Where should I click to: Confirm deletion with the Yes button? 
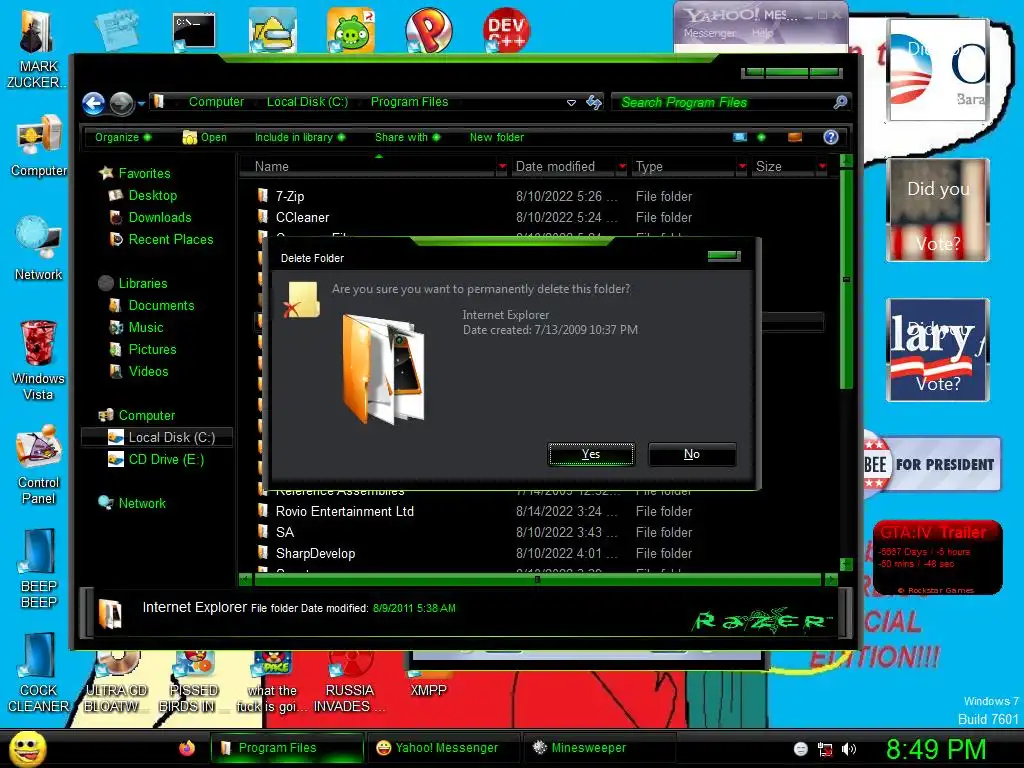click(x=591, y=454)
